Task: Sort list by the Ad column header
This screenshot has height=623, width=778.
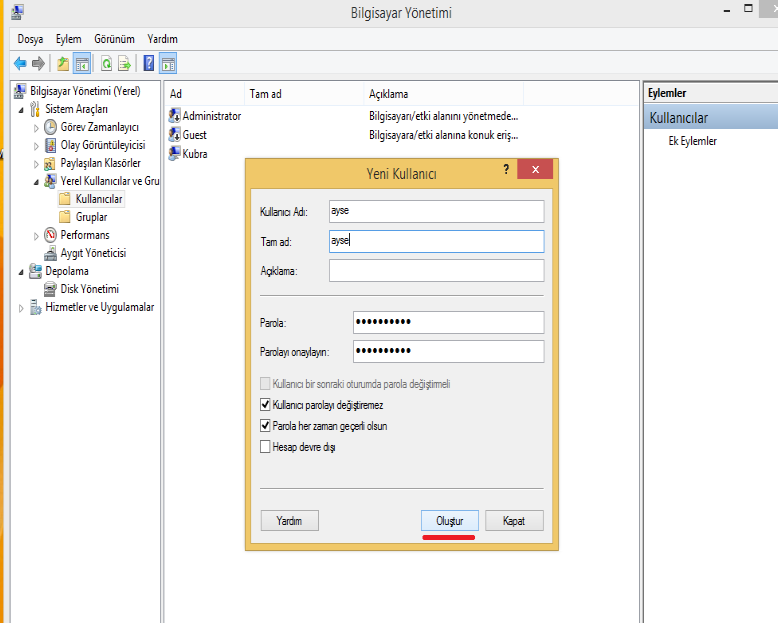Action: pyautogui.click(x=204, y=94)
